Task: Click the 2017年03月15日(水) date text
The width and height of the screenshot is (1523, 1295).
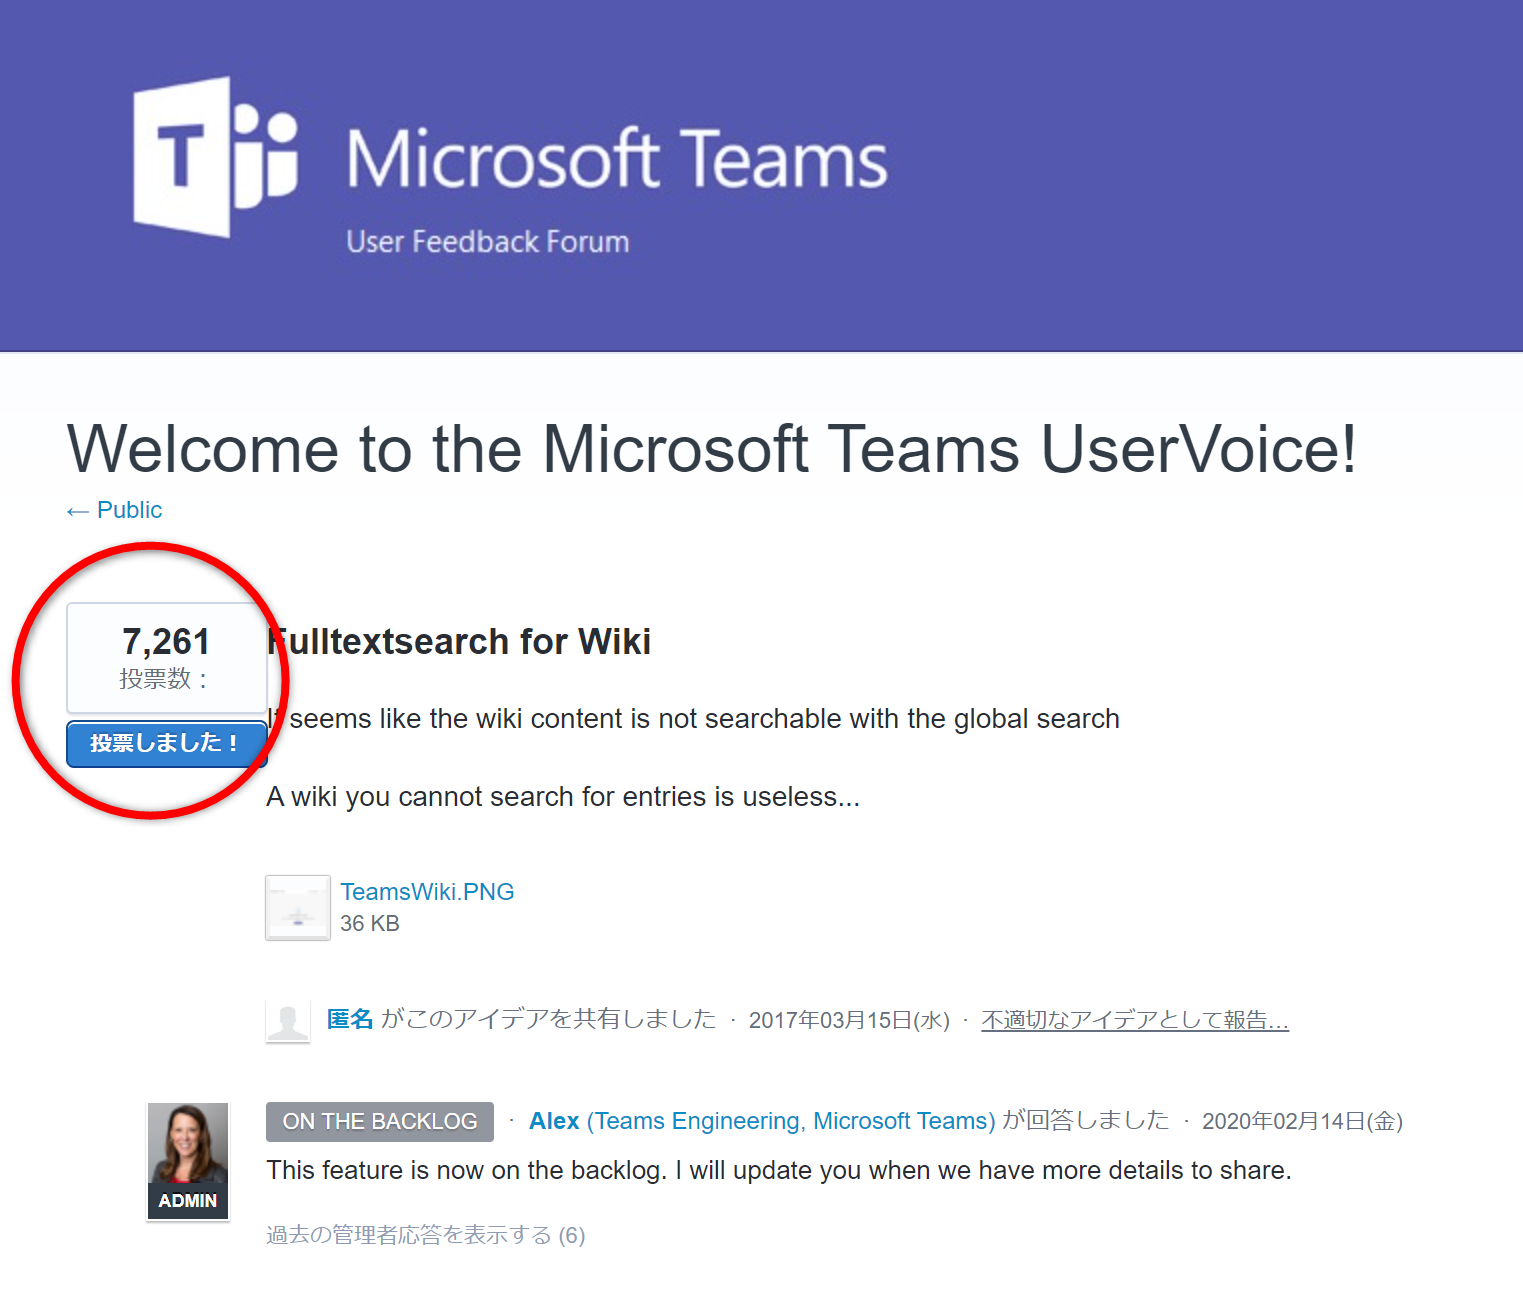Action: [849, 1020]
